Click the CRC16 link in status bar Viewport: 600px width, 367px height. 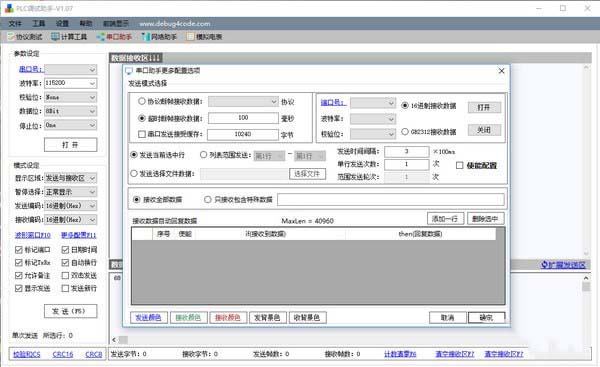63,354
